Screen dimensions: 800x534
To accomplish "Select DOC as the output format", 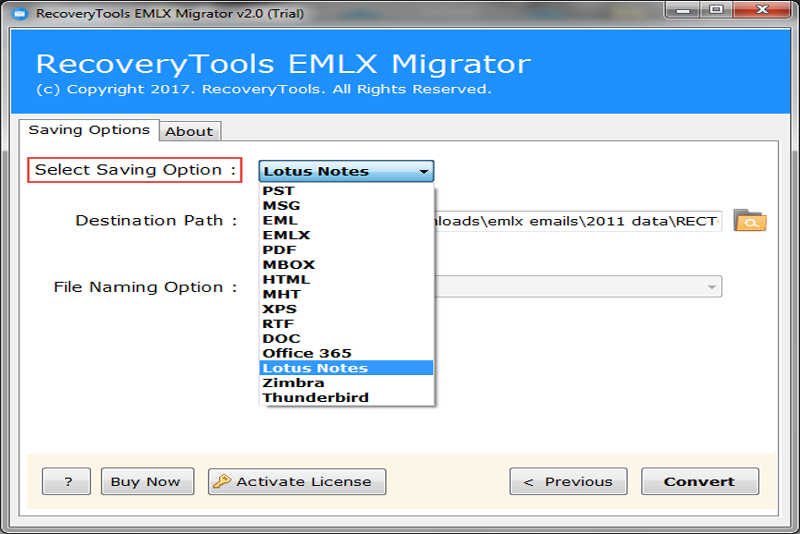I will (346, 339).
